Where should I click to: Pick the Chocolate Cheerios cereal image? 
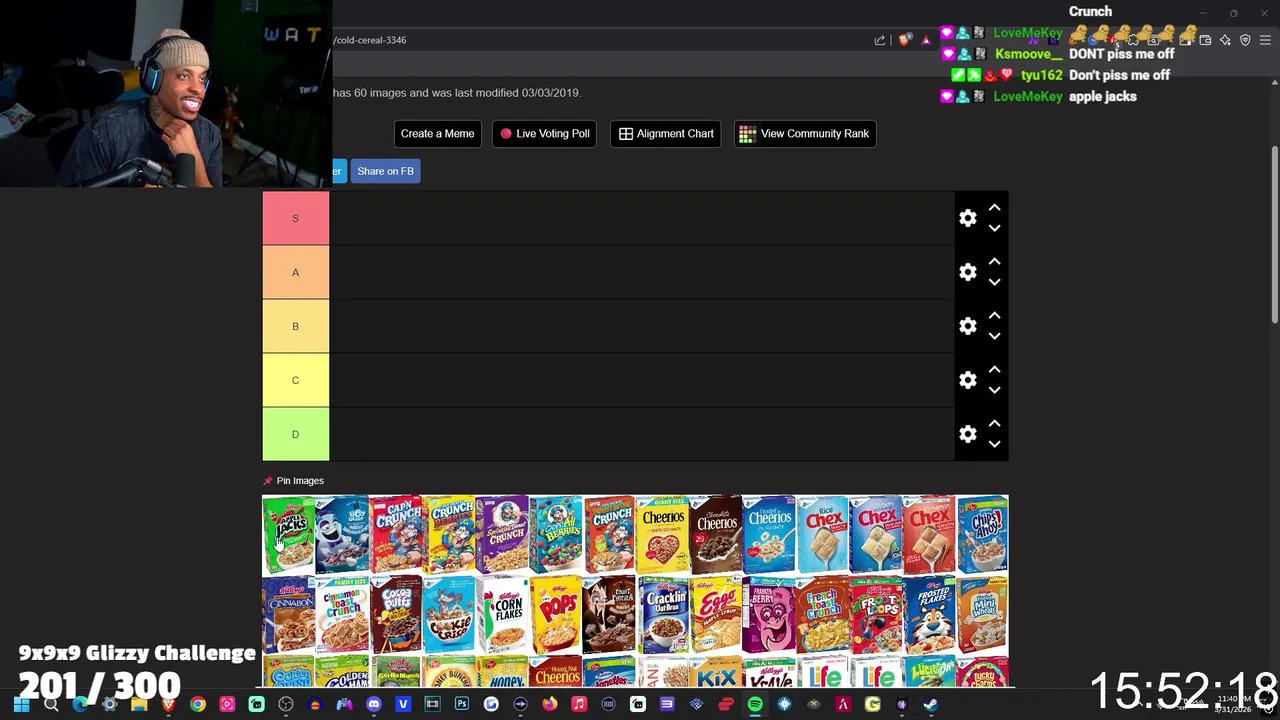715,535
